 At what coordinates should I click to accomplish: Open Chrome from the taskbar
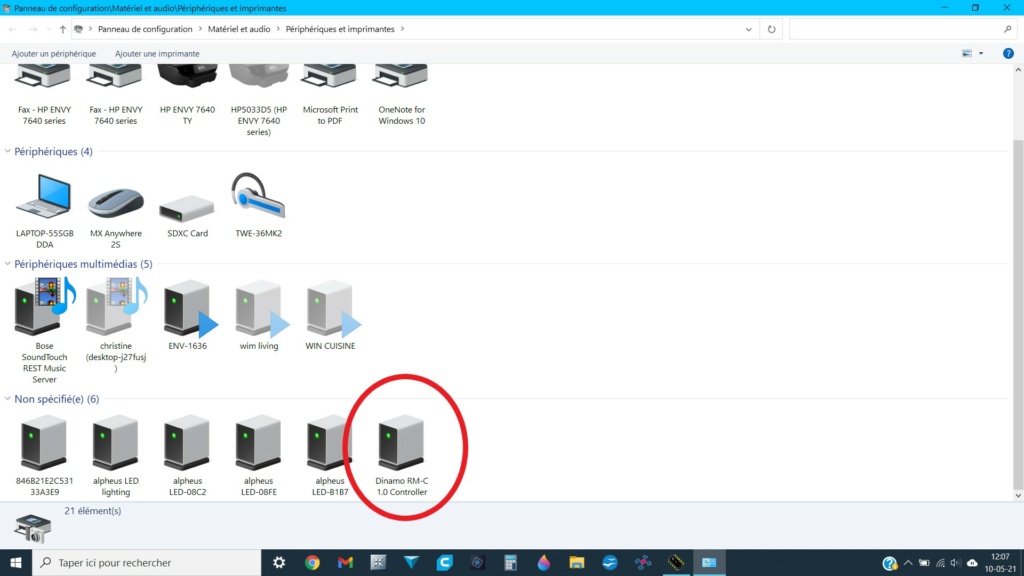pos(312,562)
